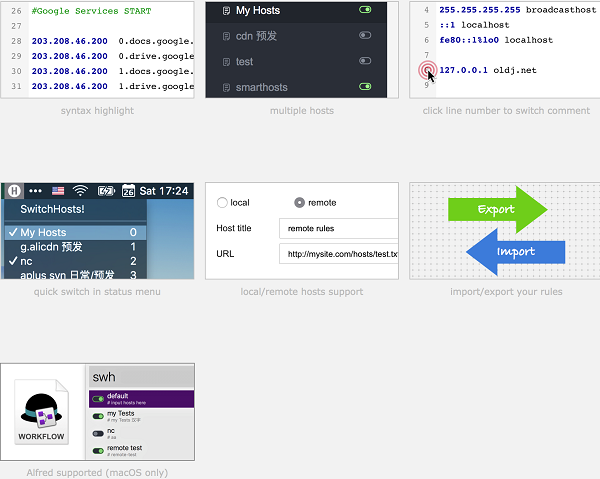Click the My Hosts document icon

227,11
